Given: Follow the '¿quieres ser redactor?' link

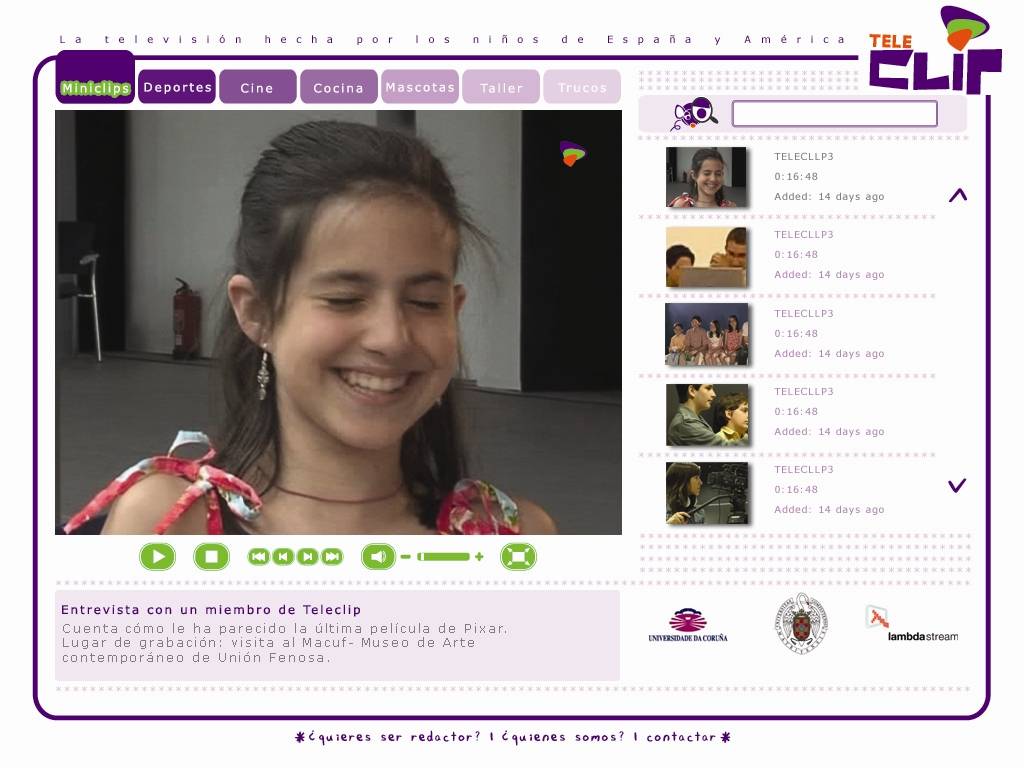Looking at the screenshot, I should [x=394, y=737].
